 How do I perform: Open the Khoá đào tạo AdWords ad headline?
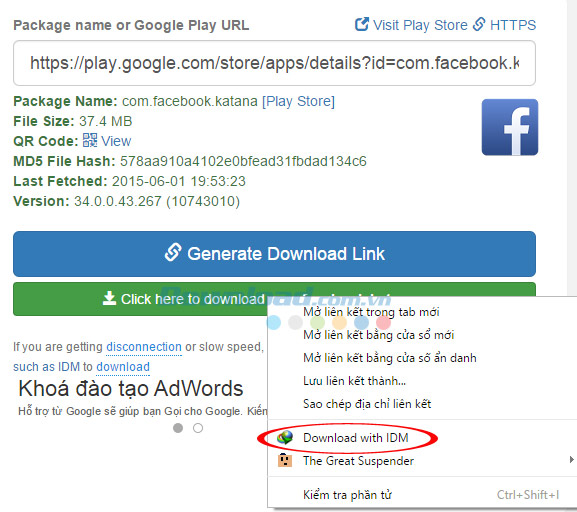coord(131,388)
